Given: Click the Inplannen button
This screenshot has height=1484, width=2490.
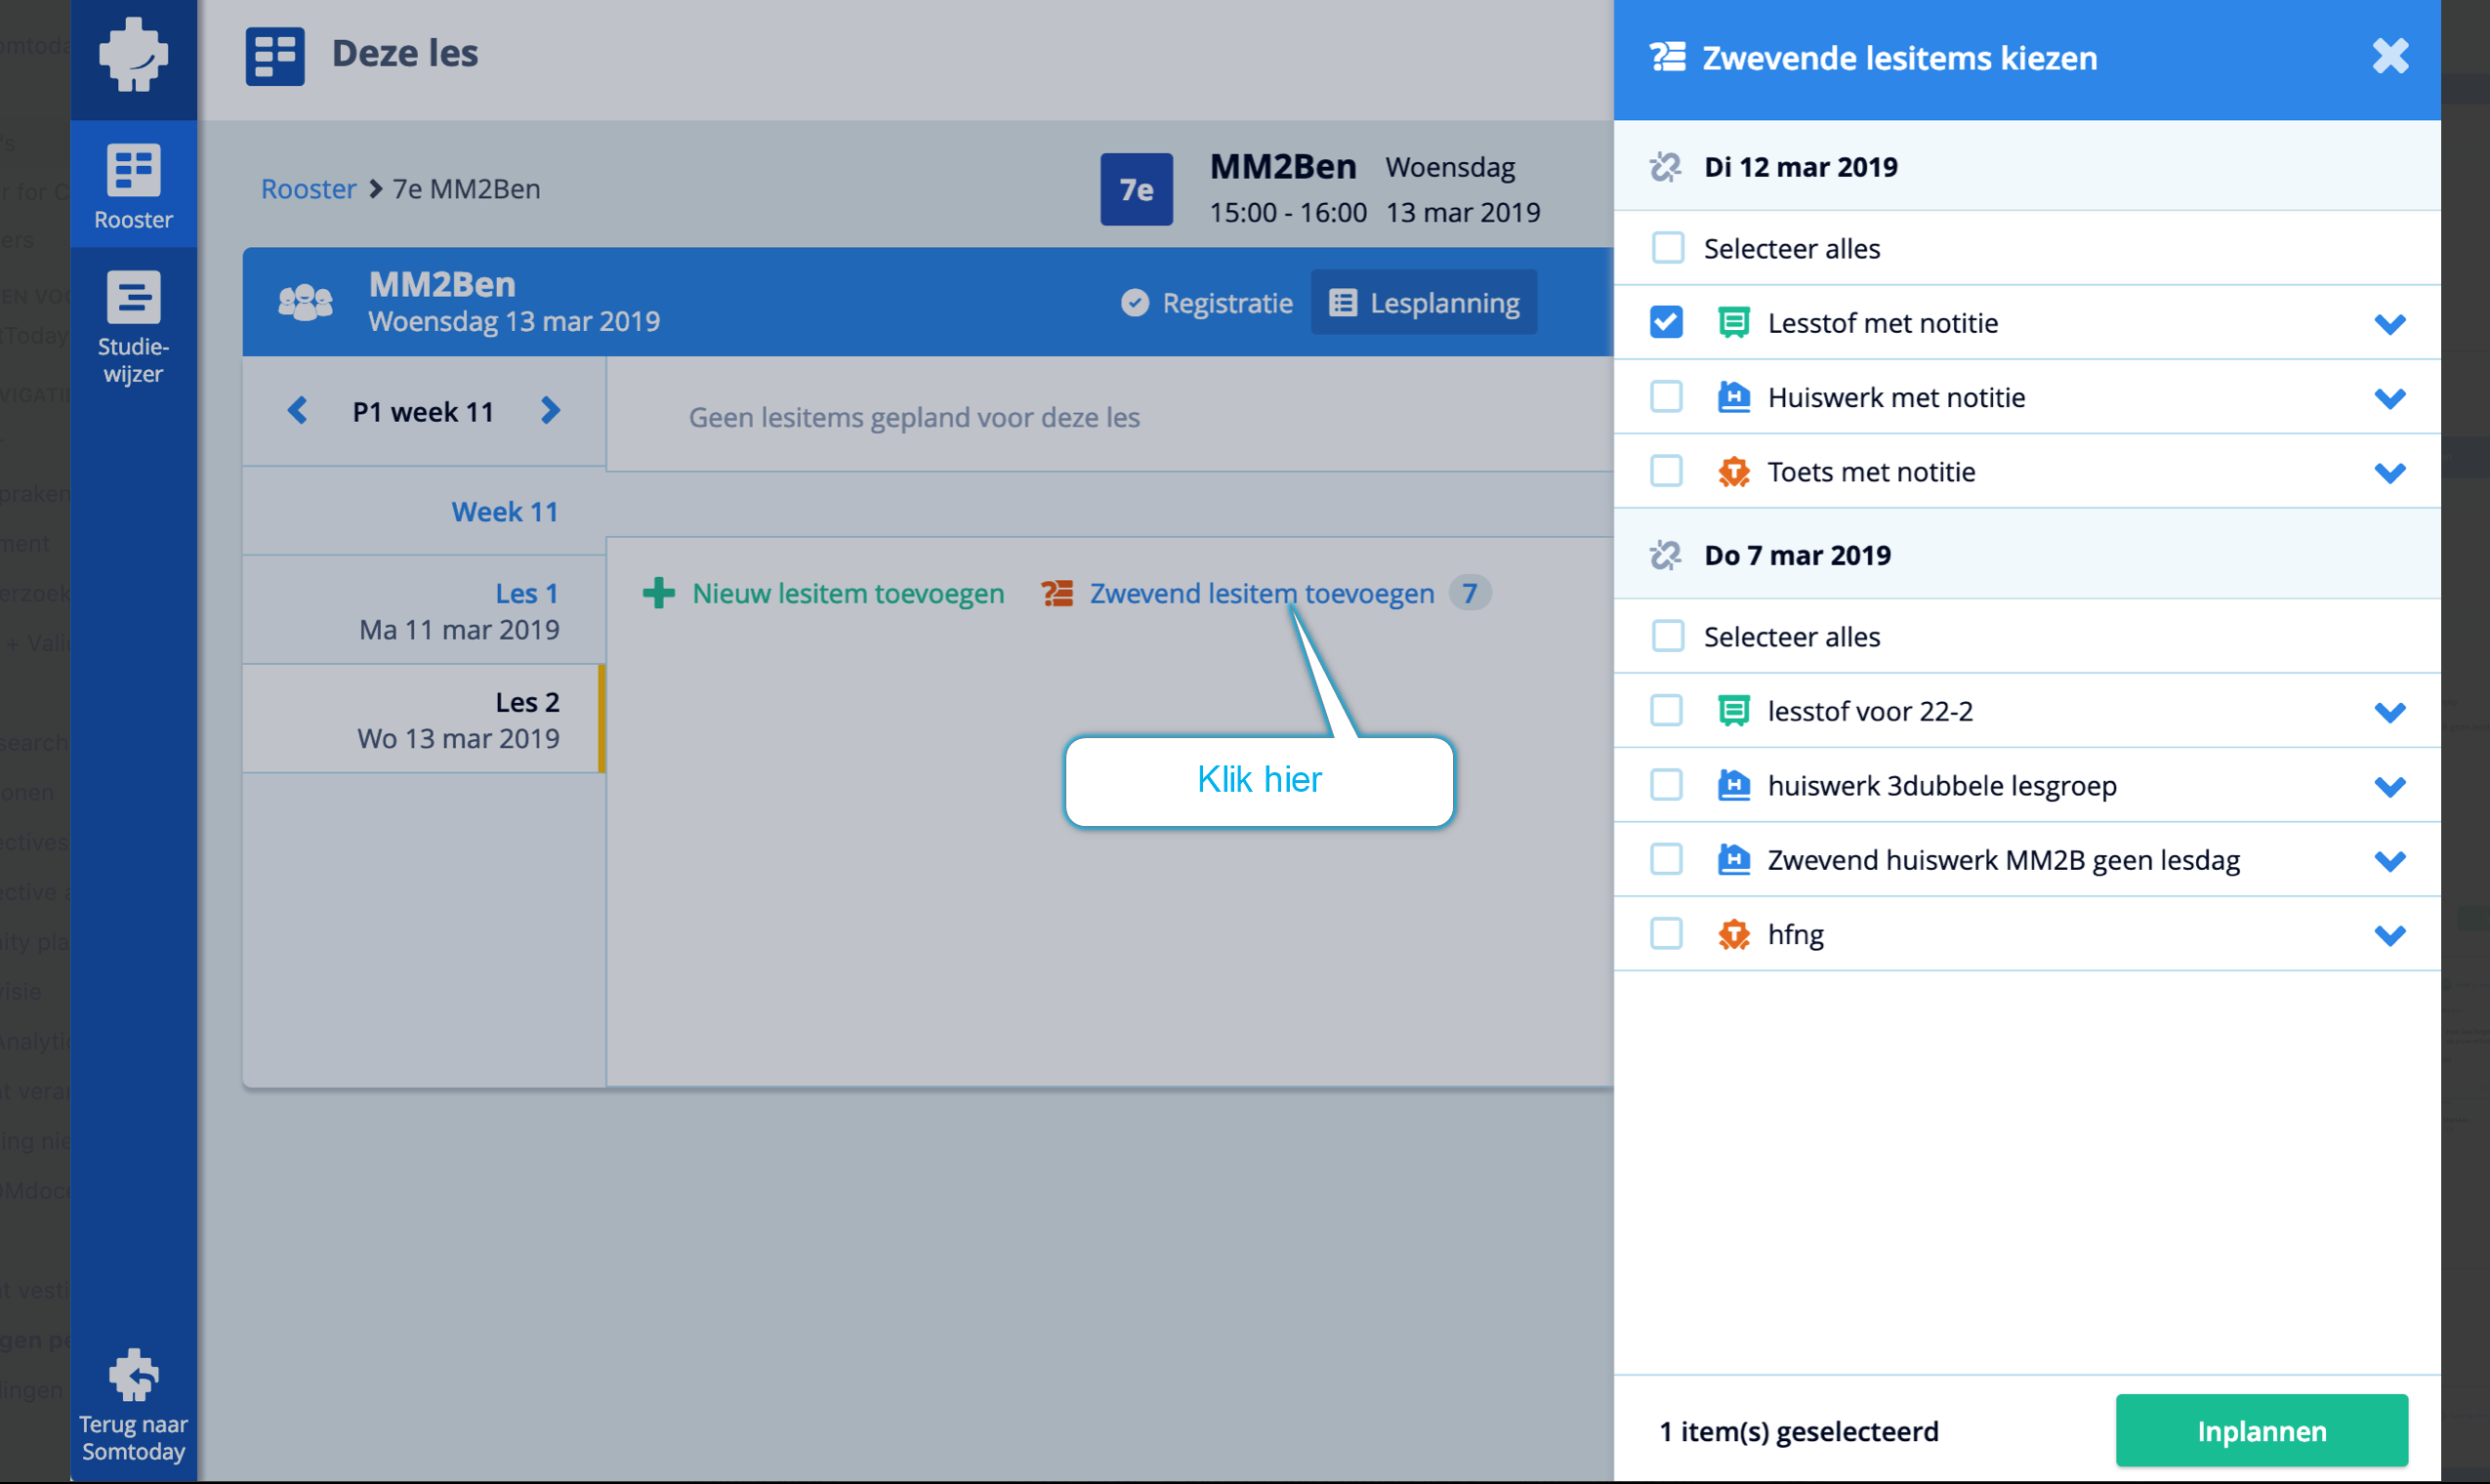Looking at the screenshot, I should pyautogui.click(x=2261, y=1430).
